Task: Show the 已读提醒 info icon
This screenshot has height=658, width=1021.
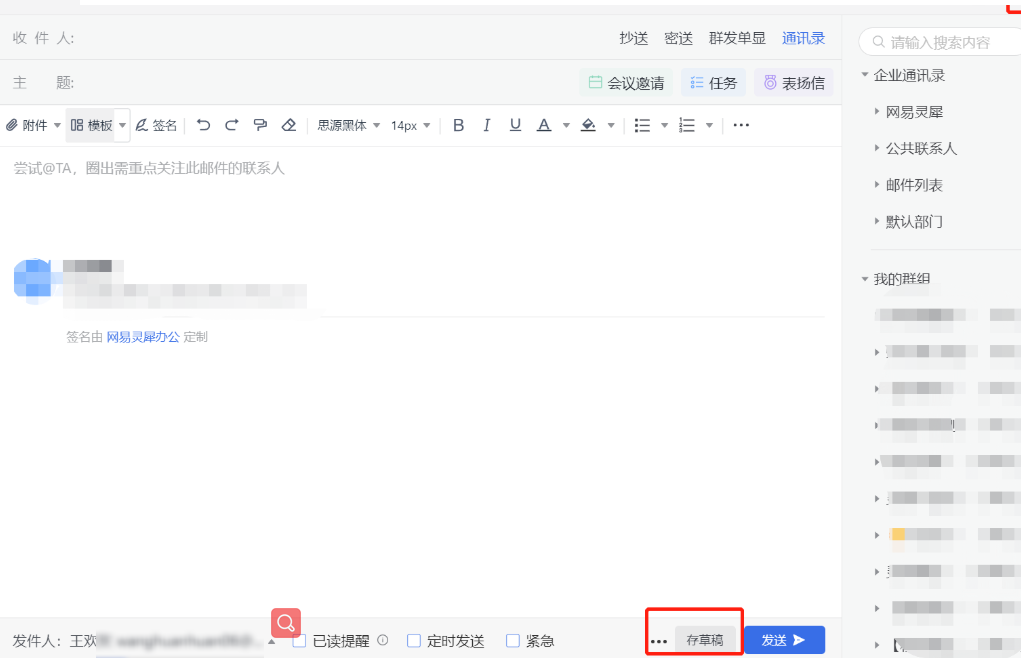Action: click(383, 640)
